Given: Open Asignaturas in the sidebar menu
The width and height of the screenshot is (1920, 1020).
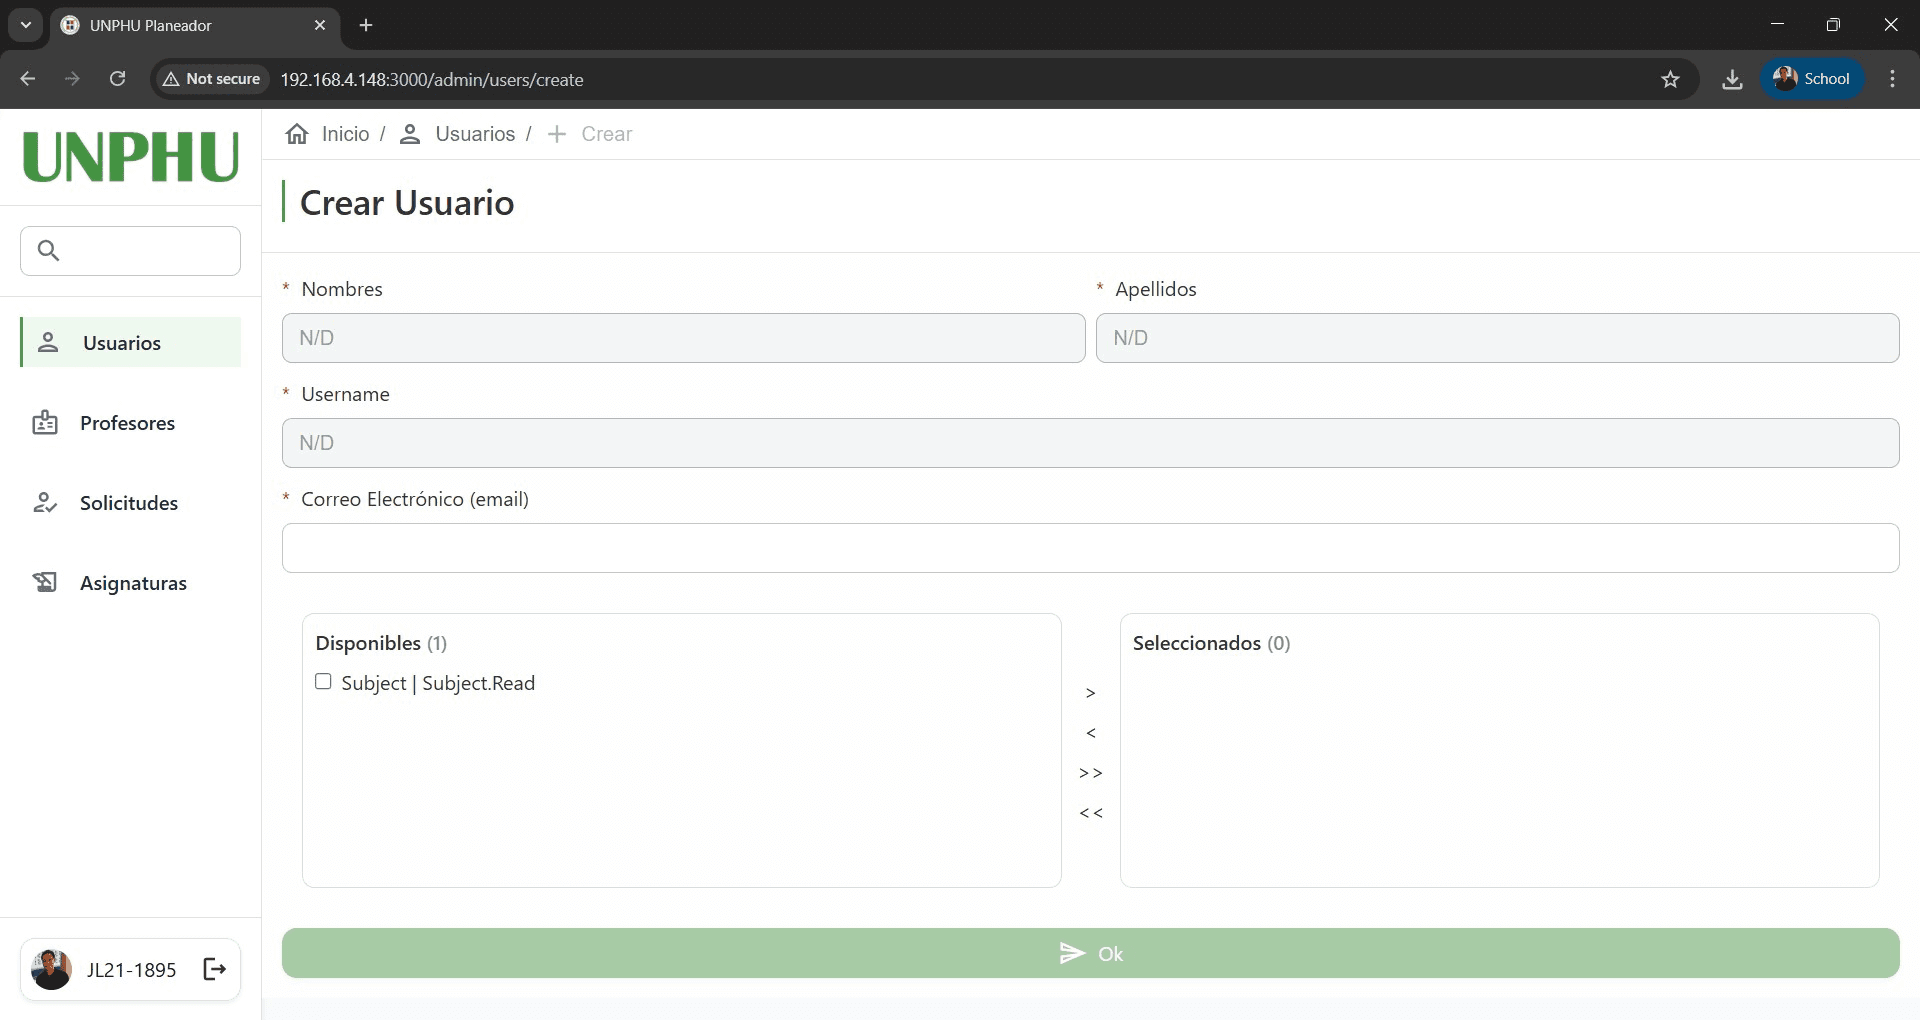Looking at the screenshot, I should coord(131,582).
